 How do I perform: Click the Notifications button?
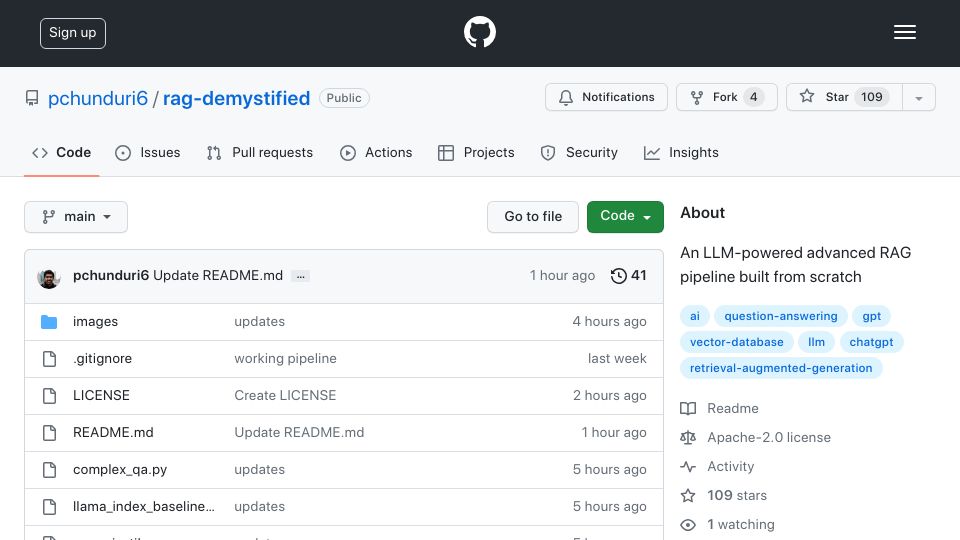click(x=606, y=97)
